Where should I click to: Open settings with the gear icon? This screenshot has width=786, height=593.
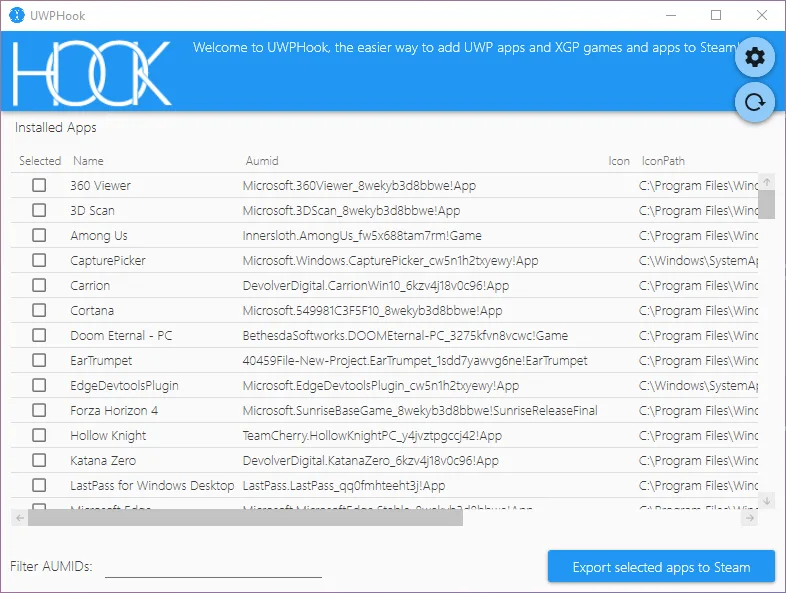[x=755, y=57]
